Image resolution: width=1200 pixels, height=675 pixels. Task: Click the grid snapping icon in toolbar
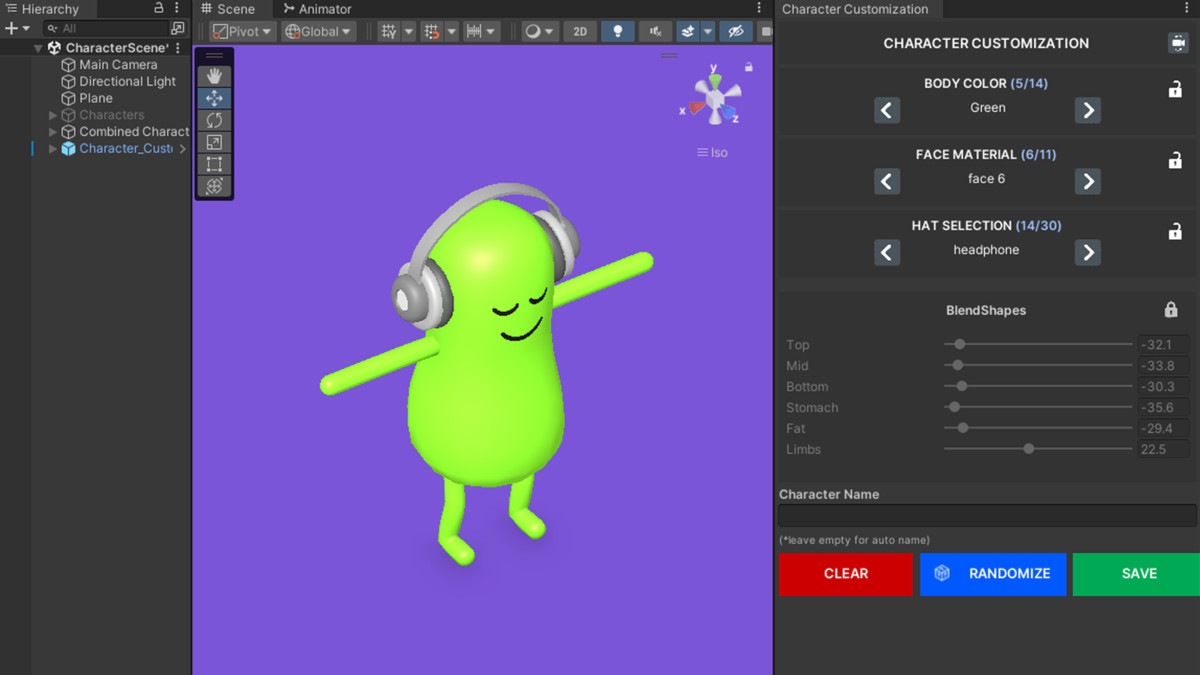click(x=430, y=31)
